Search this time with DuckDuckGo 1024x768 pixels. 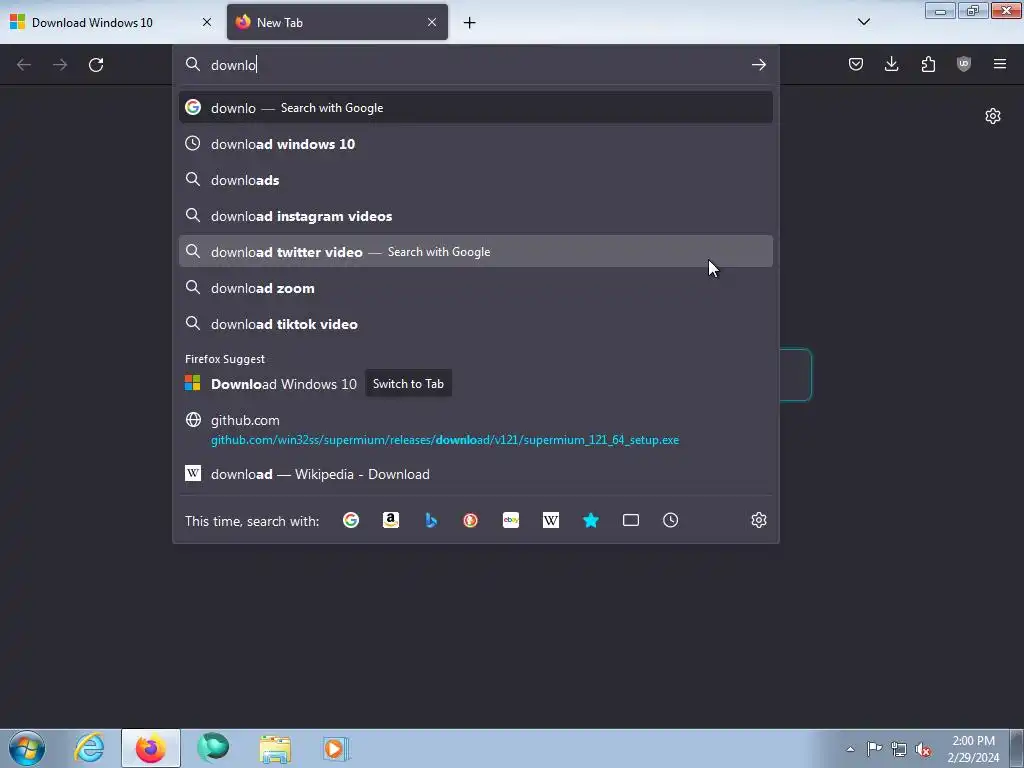(471, 520)
